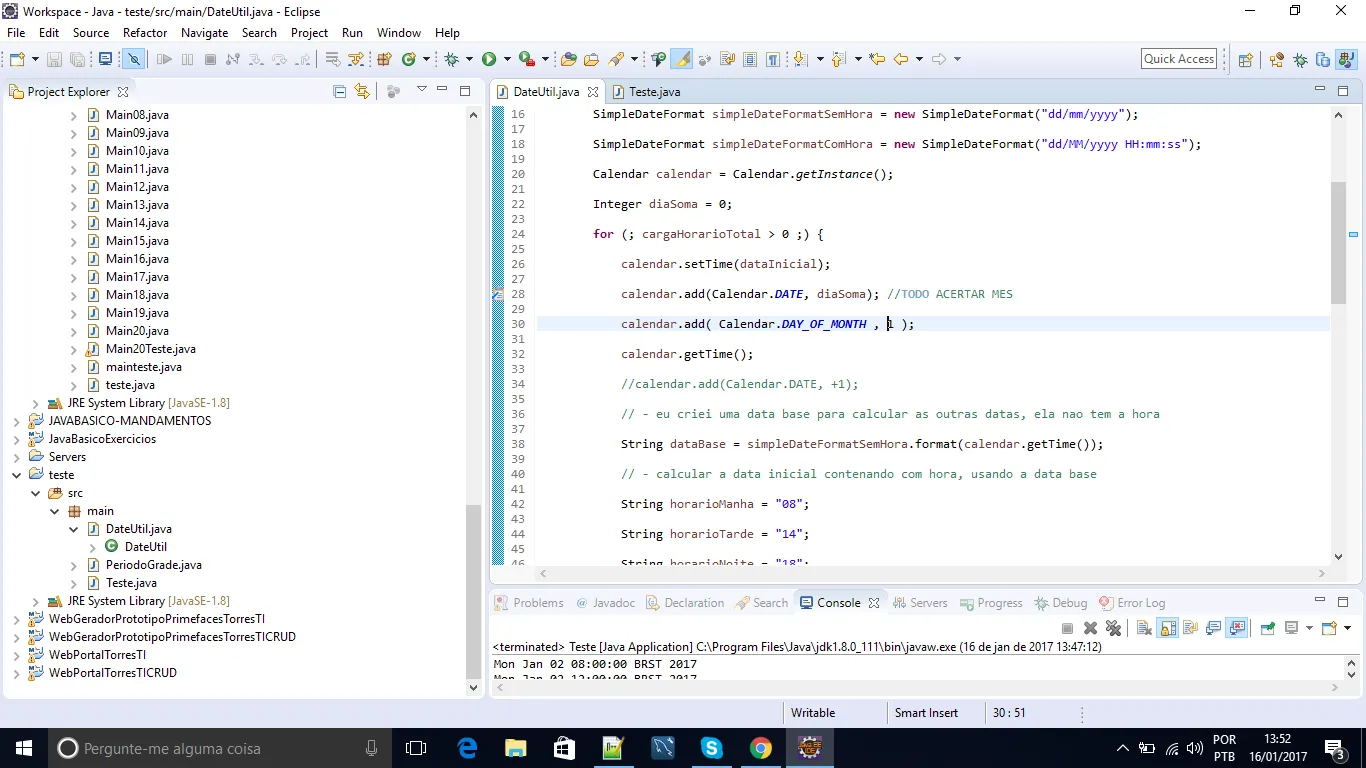Click the Debug bug icon in toolbar
This screenshot has height=768, width=1366.
(451, 60)
